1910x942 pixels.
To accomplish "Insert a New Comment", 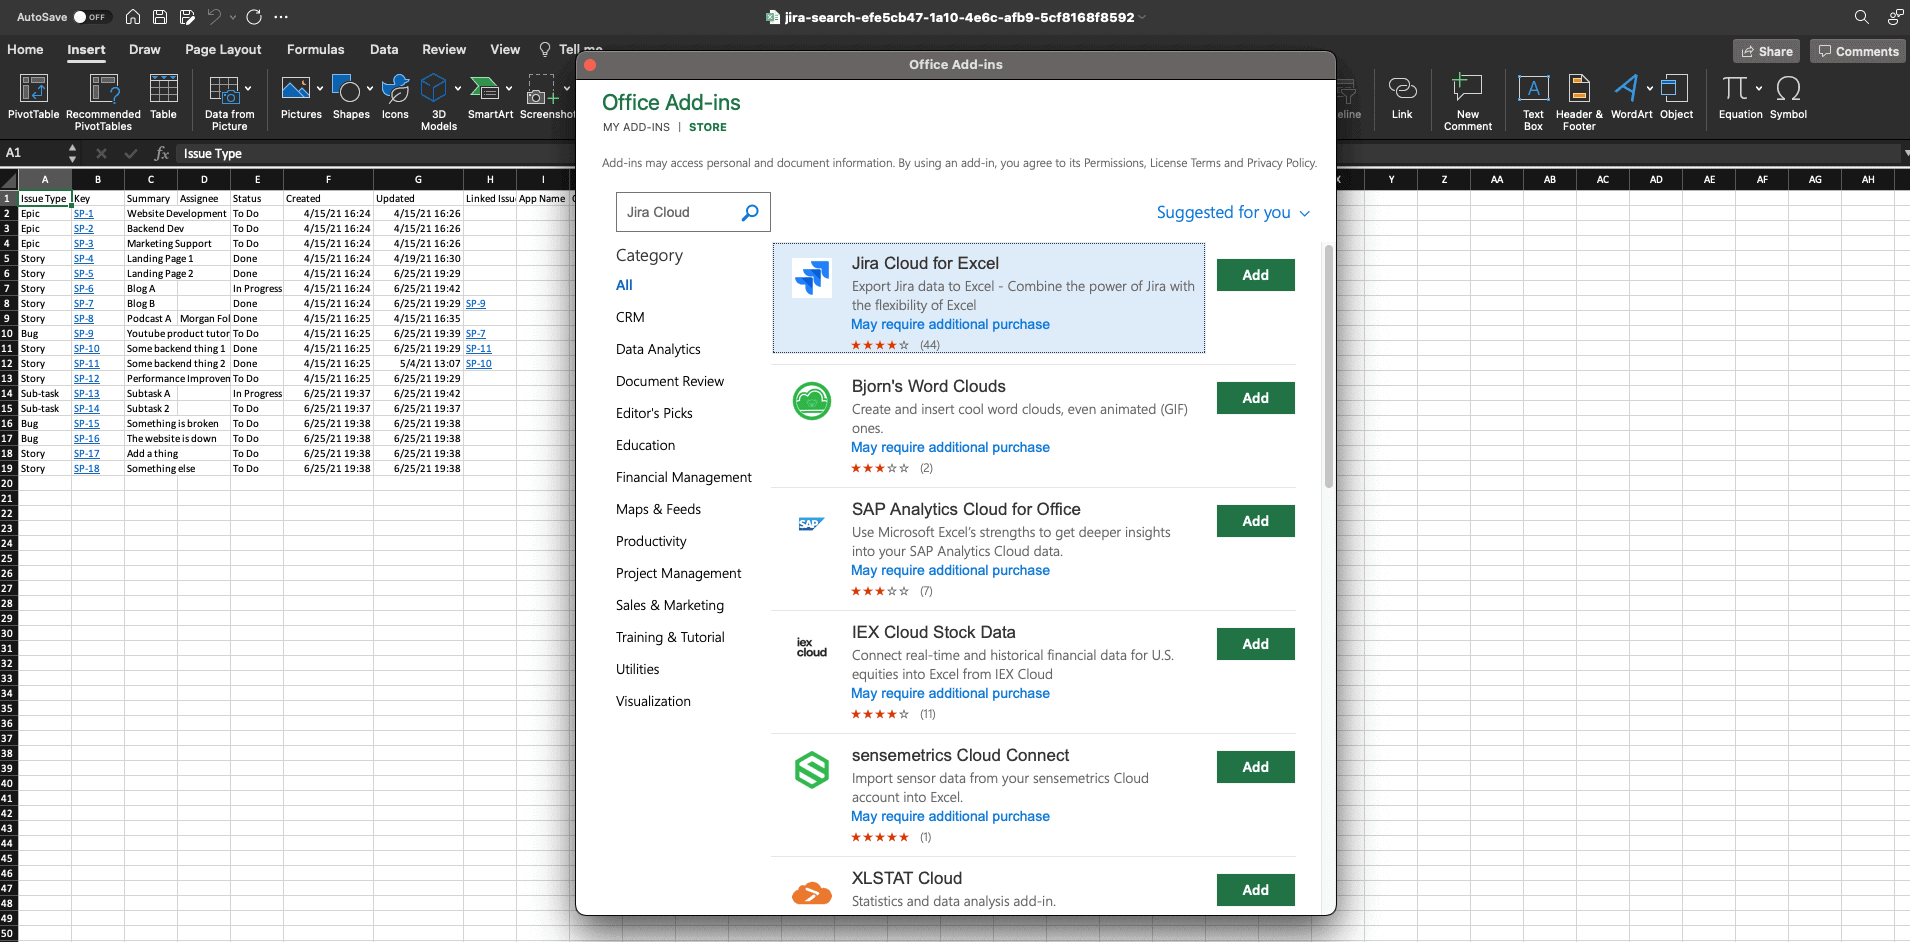I will (1467, 102).
